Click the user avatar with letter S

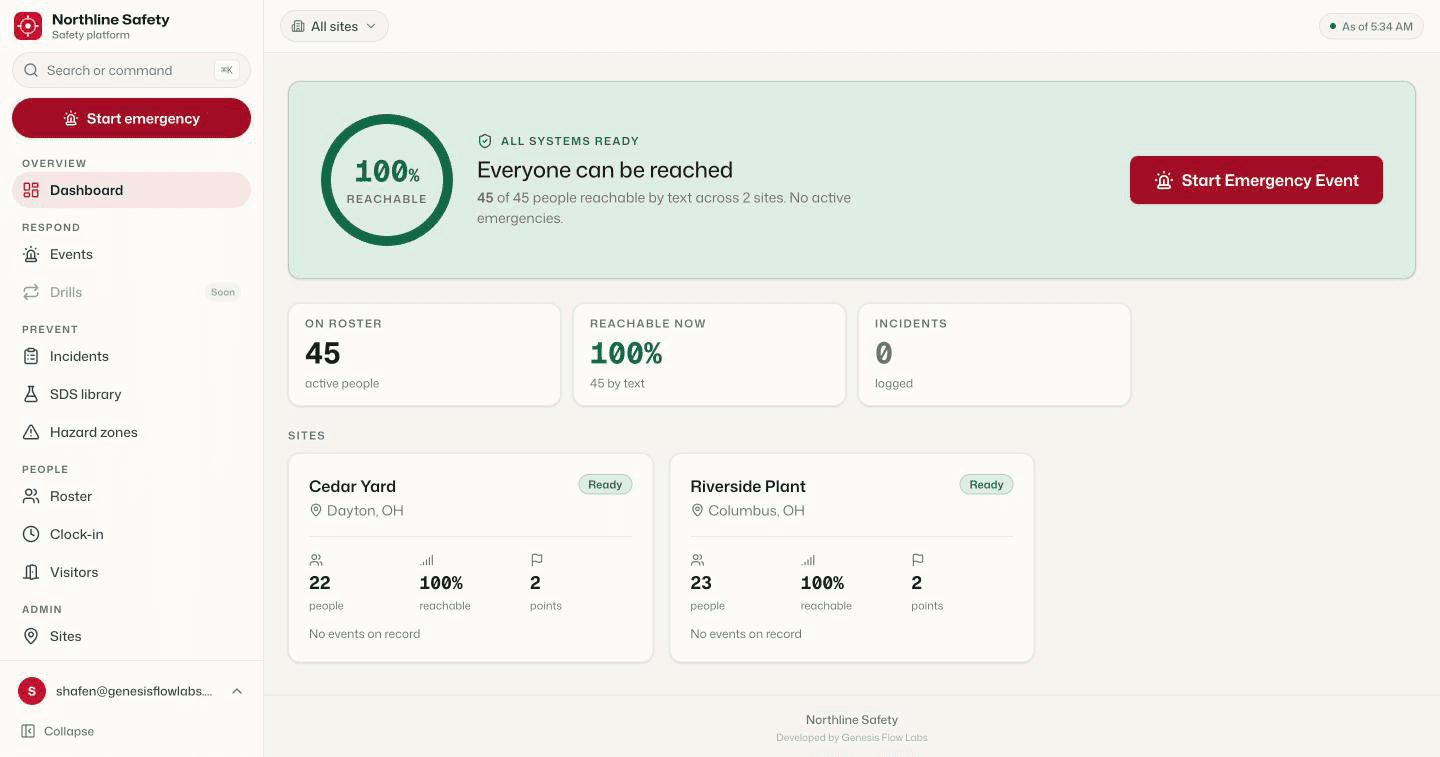pos(32,691)
